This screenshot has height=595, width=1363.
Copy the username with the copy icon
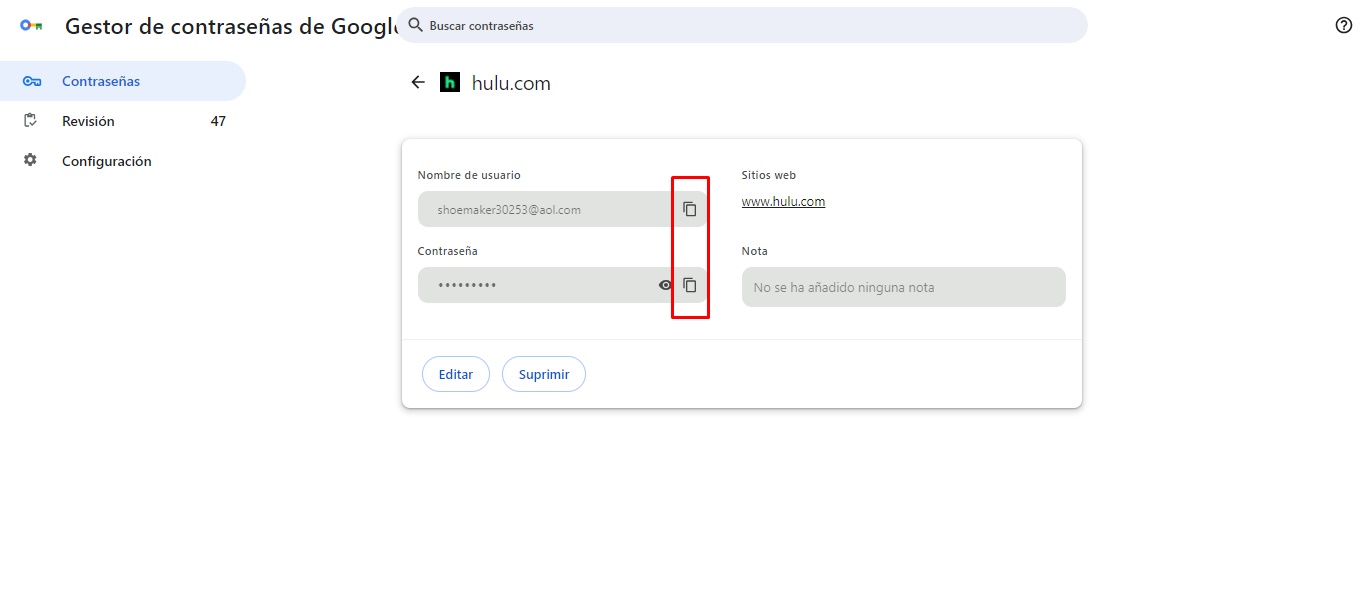(689, 209)
